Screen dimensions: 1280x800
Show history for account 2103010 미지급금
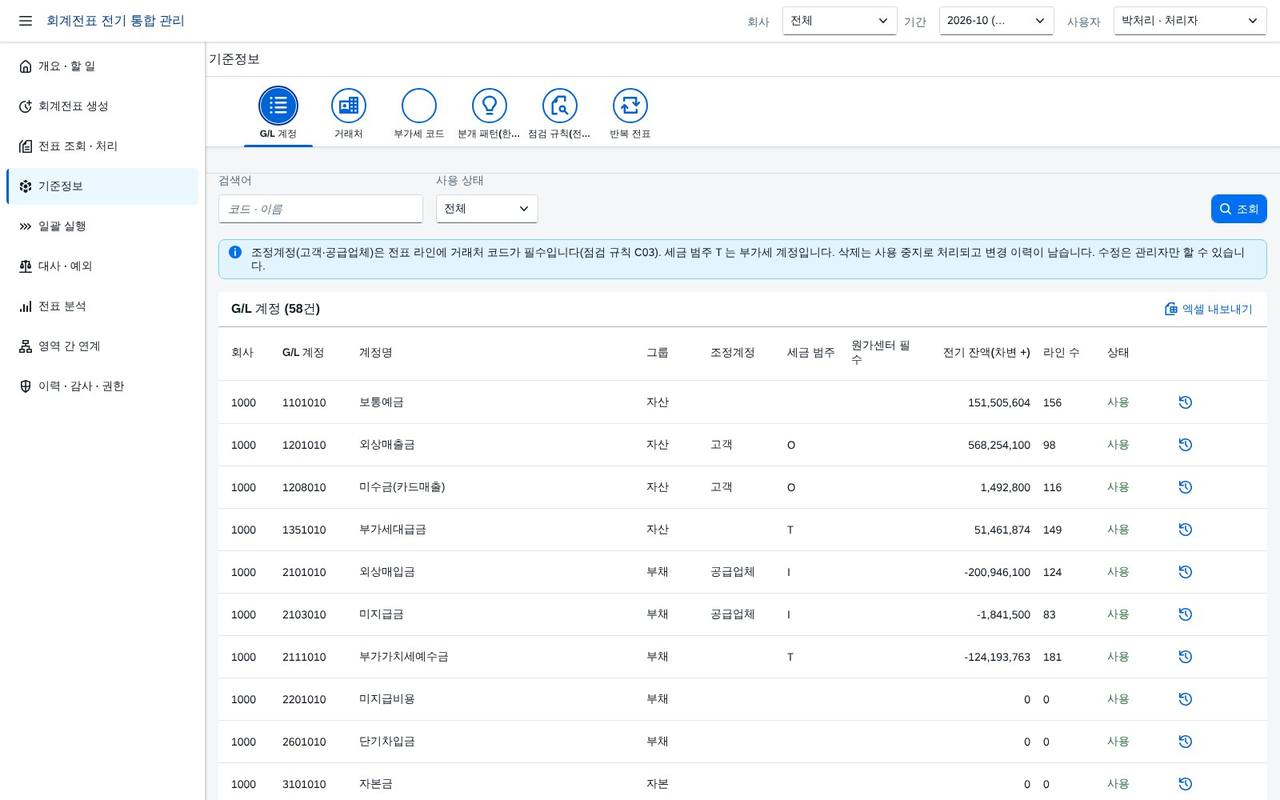[1185, 614]
